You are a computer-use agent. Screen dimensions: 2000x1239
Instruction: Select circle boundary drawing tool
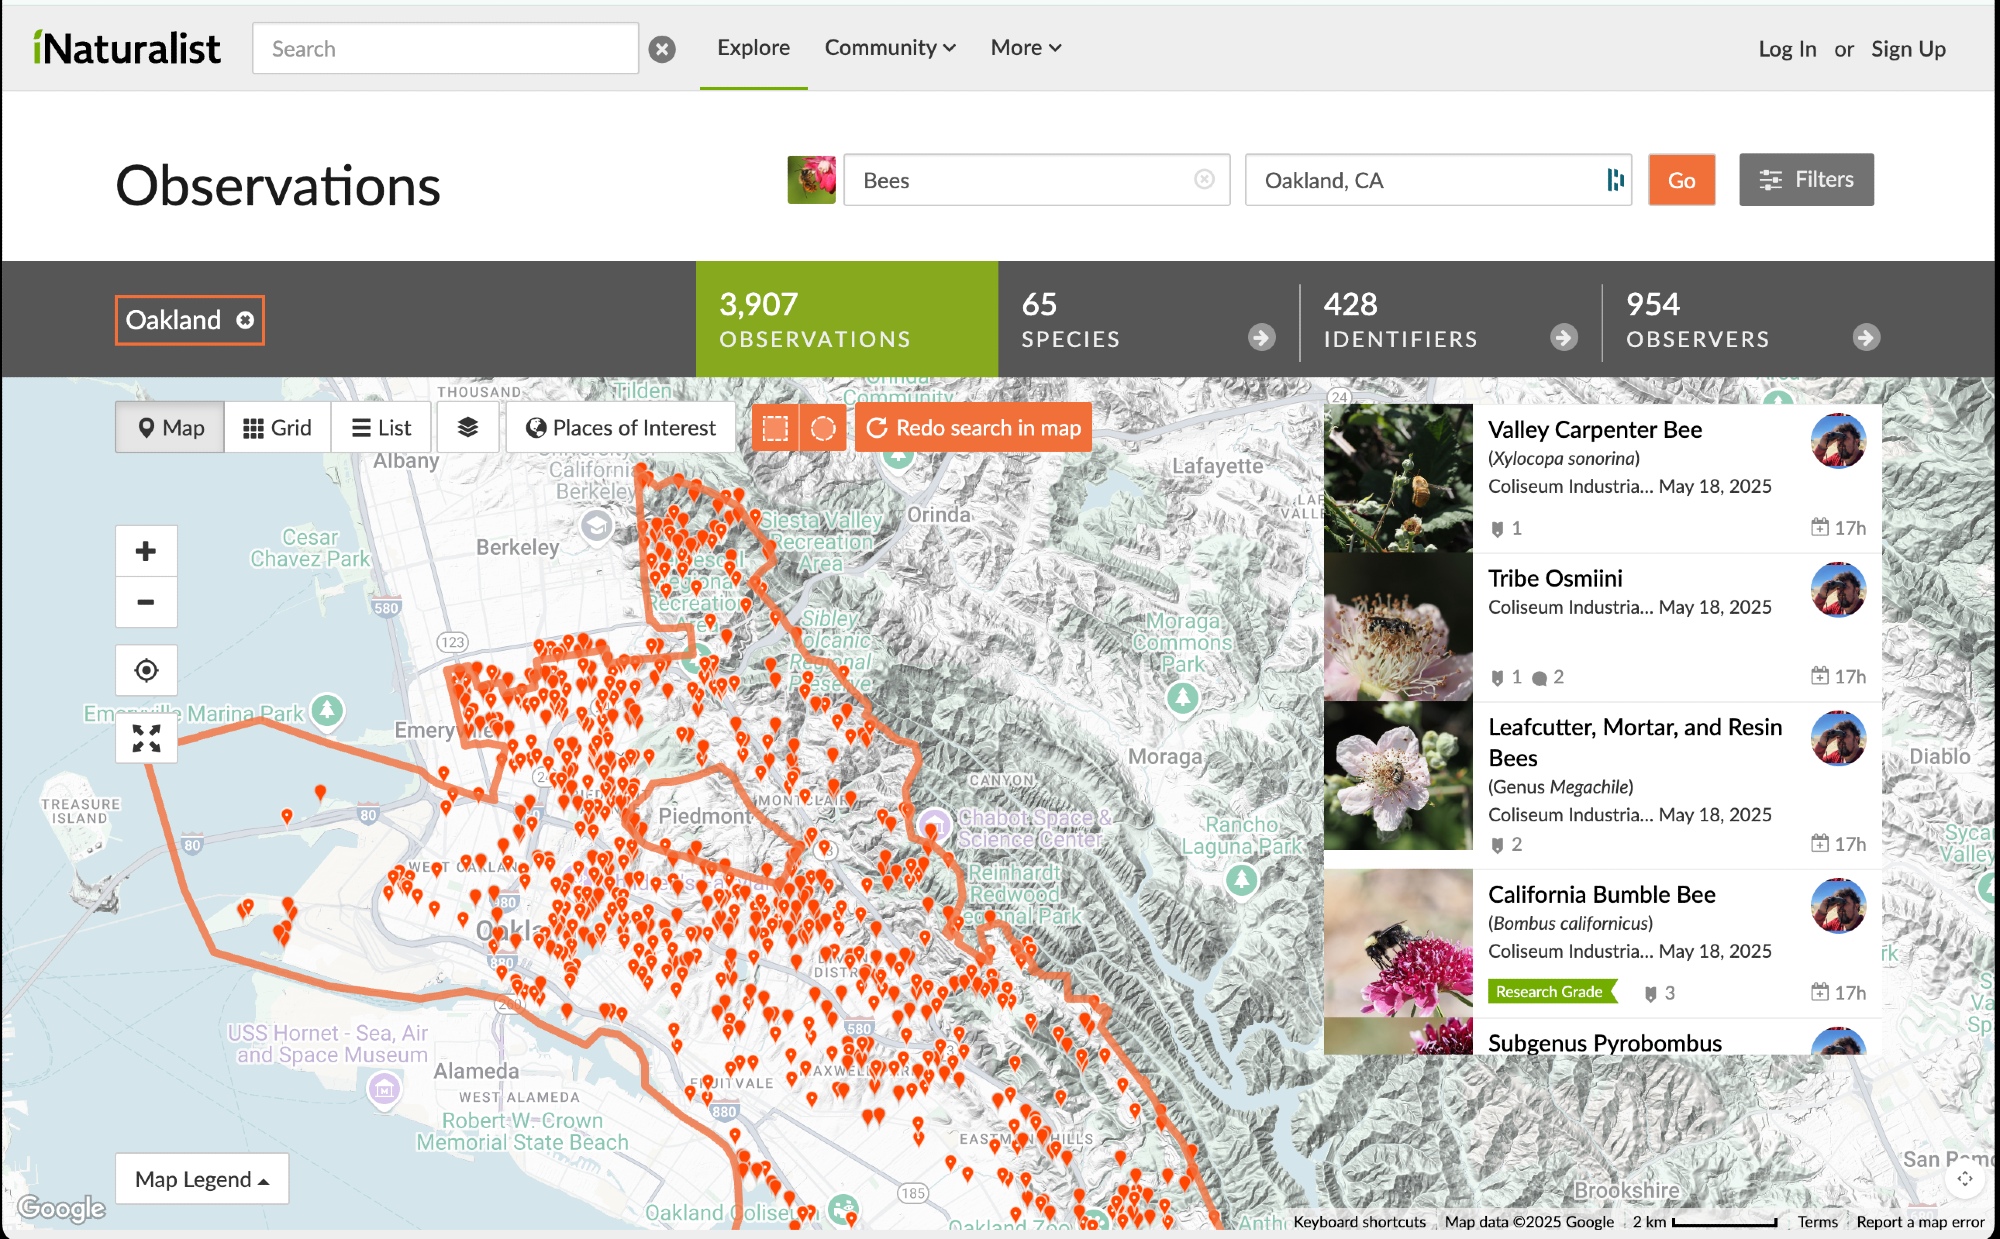click(x=823, y=428)
